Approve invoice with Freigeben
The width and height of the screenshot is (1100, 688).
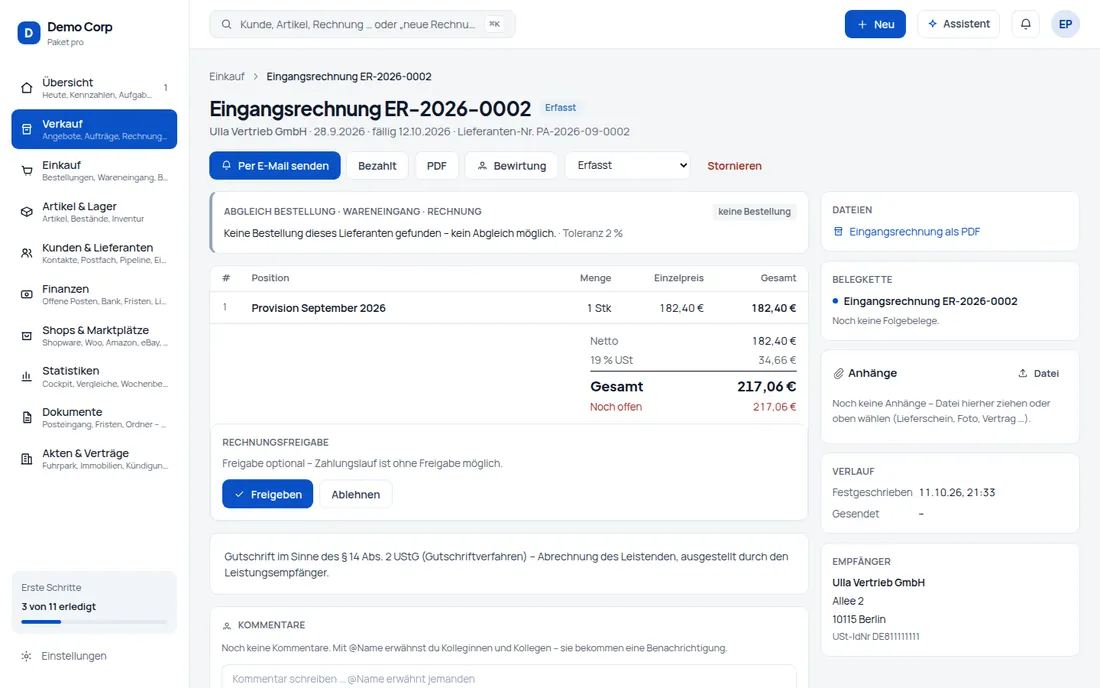[x=267, y=494]
